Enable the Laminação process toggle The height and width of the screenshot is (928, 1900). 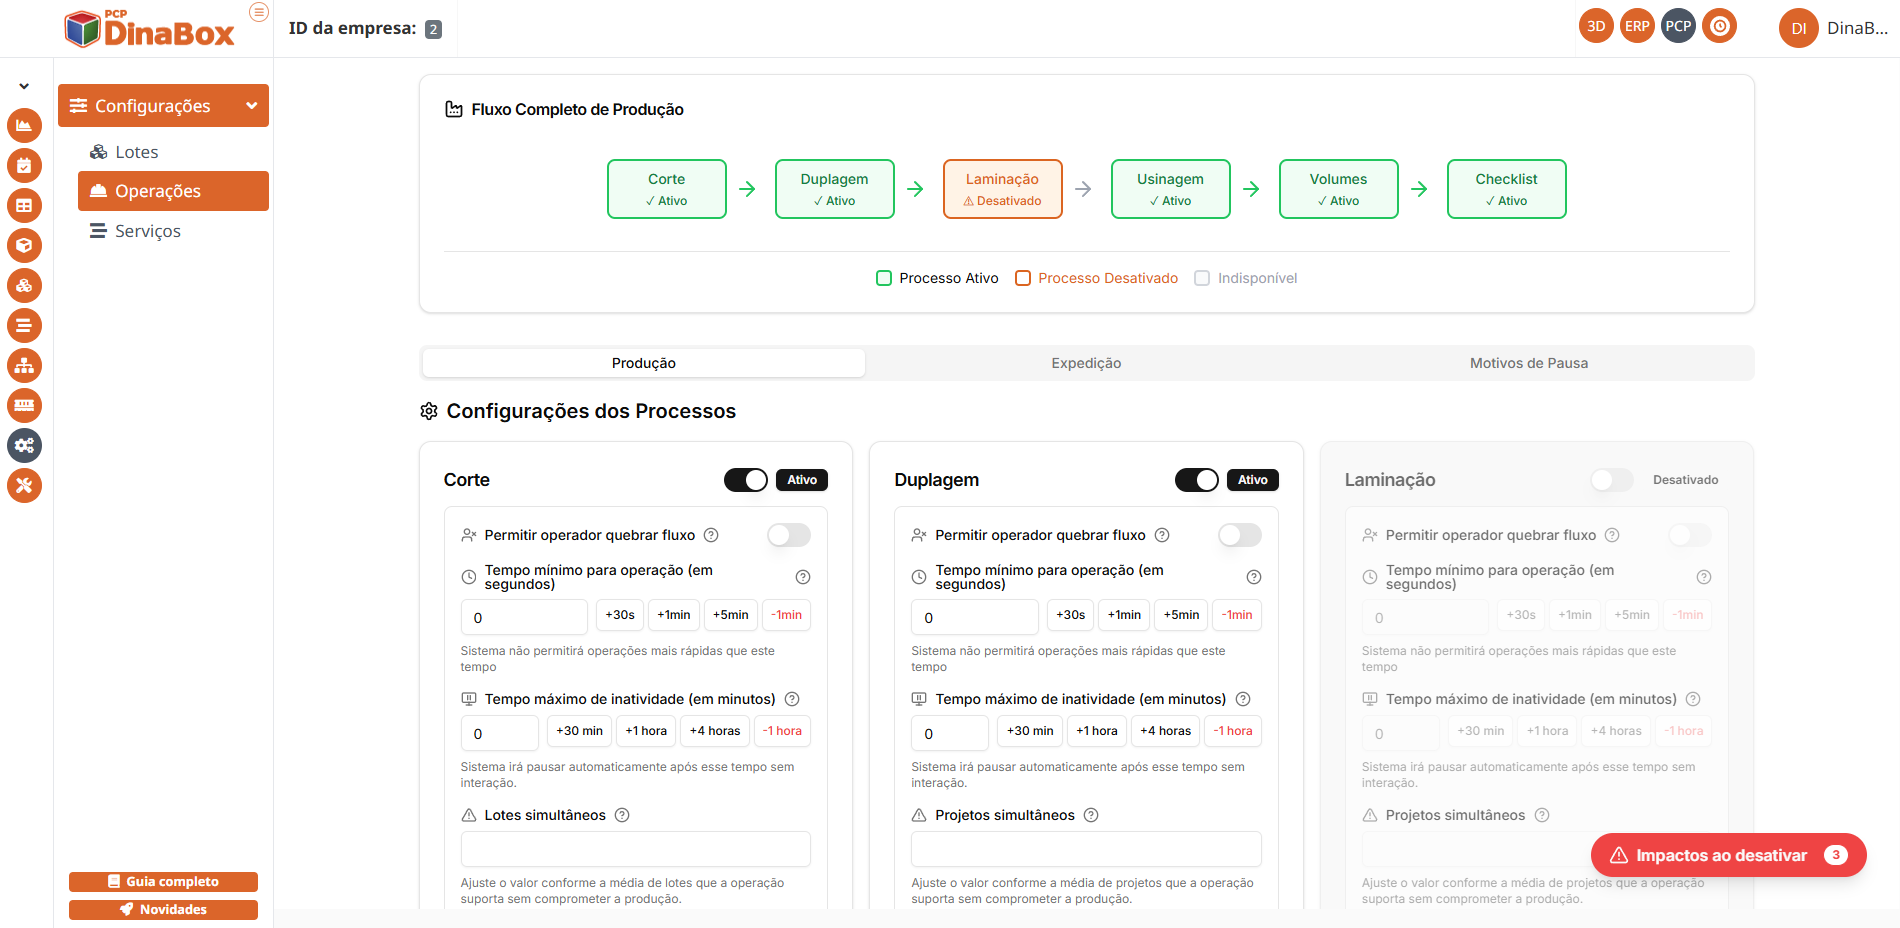click(x=1611, y=480)
